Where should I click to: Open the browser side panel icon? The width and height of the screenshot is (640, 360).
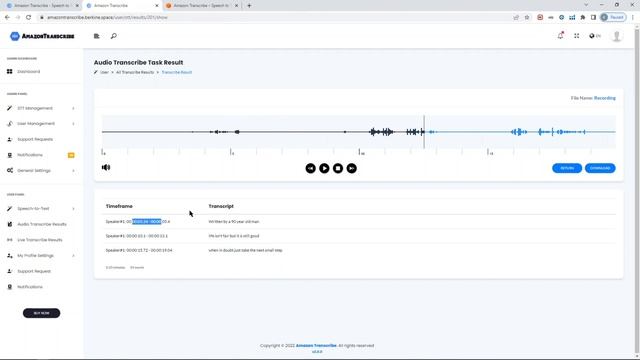tap(593, 17)
